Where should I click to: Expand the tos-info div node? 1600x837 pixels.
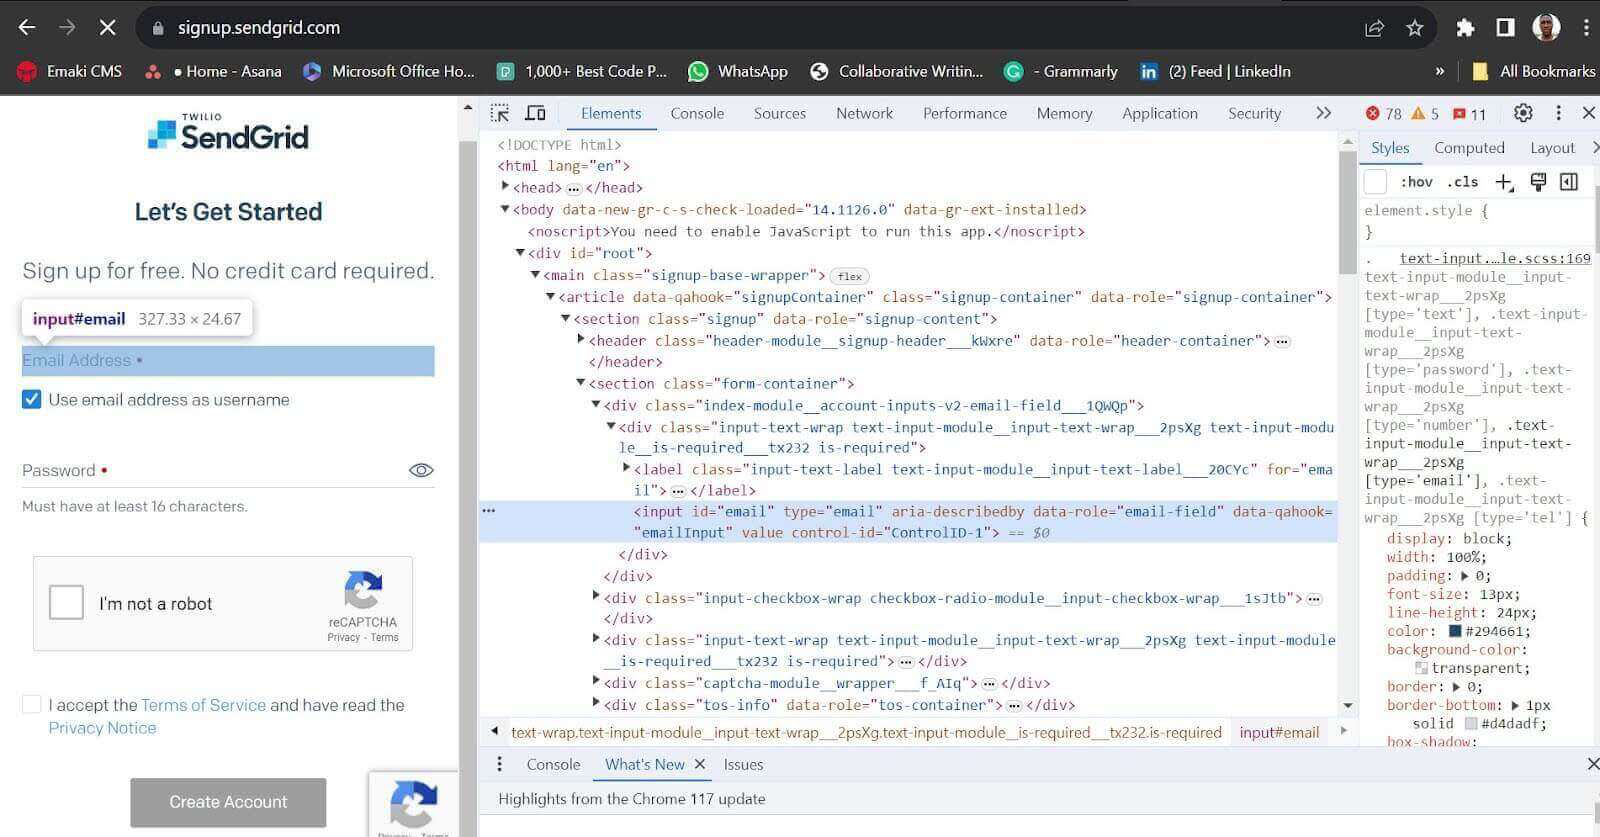click(596, 704)
